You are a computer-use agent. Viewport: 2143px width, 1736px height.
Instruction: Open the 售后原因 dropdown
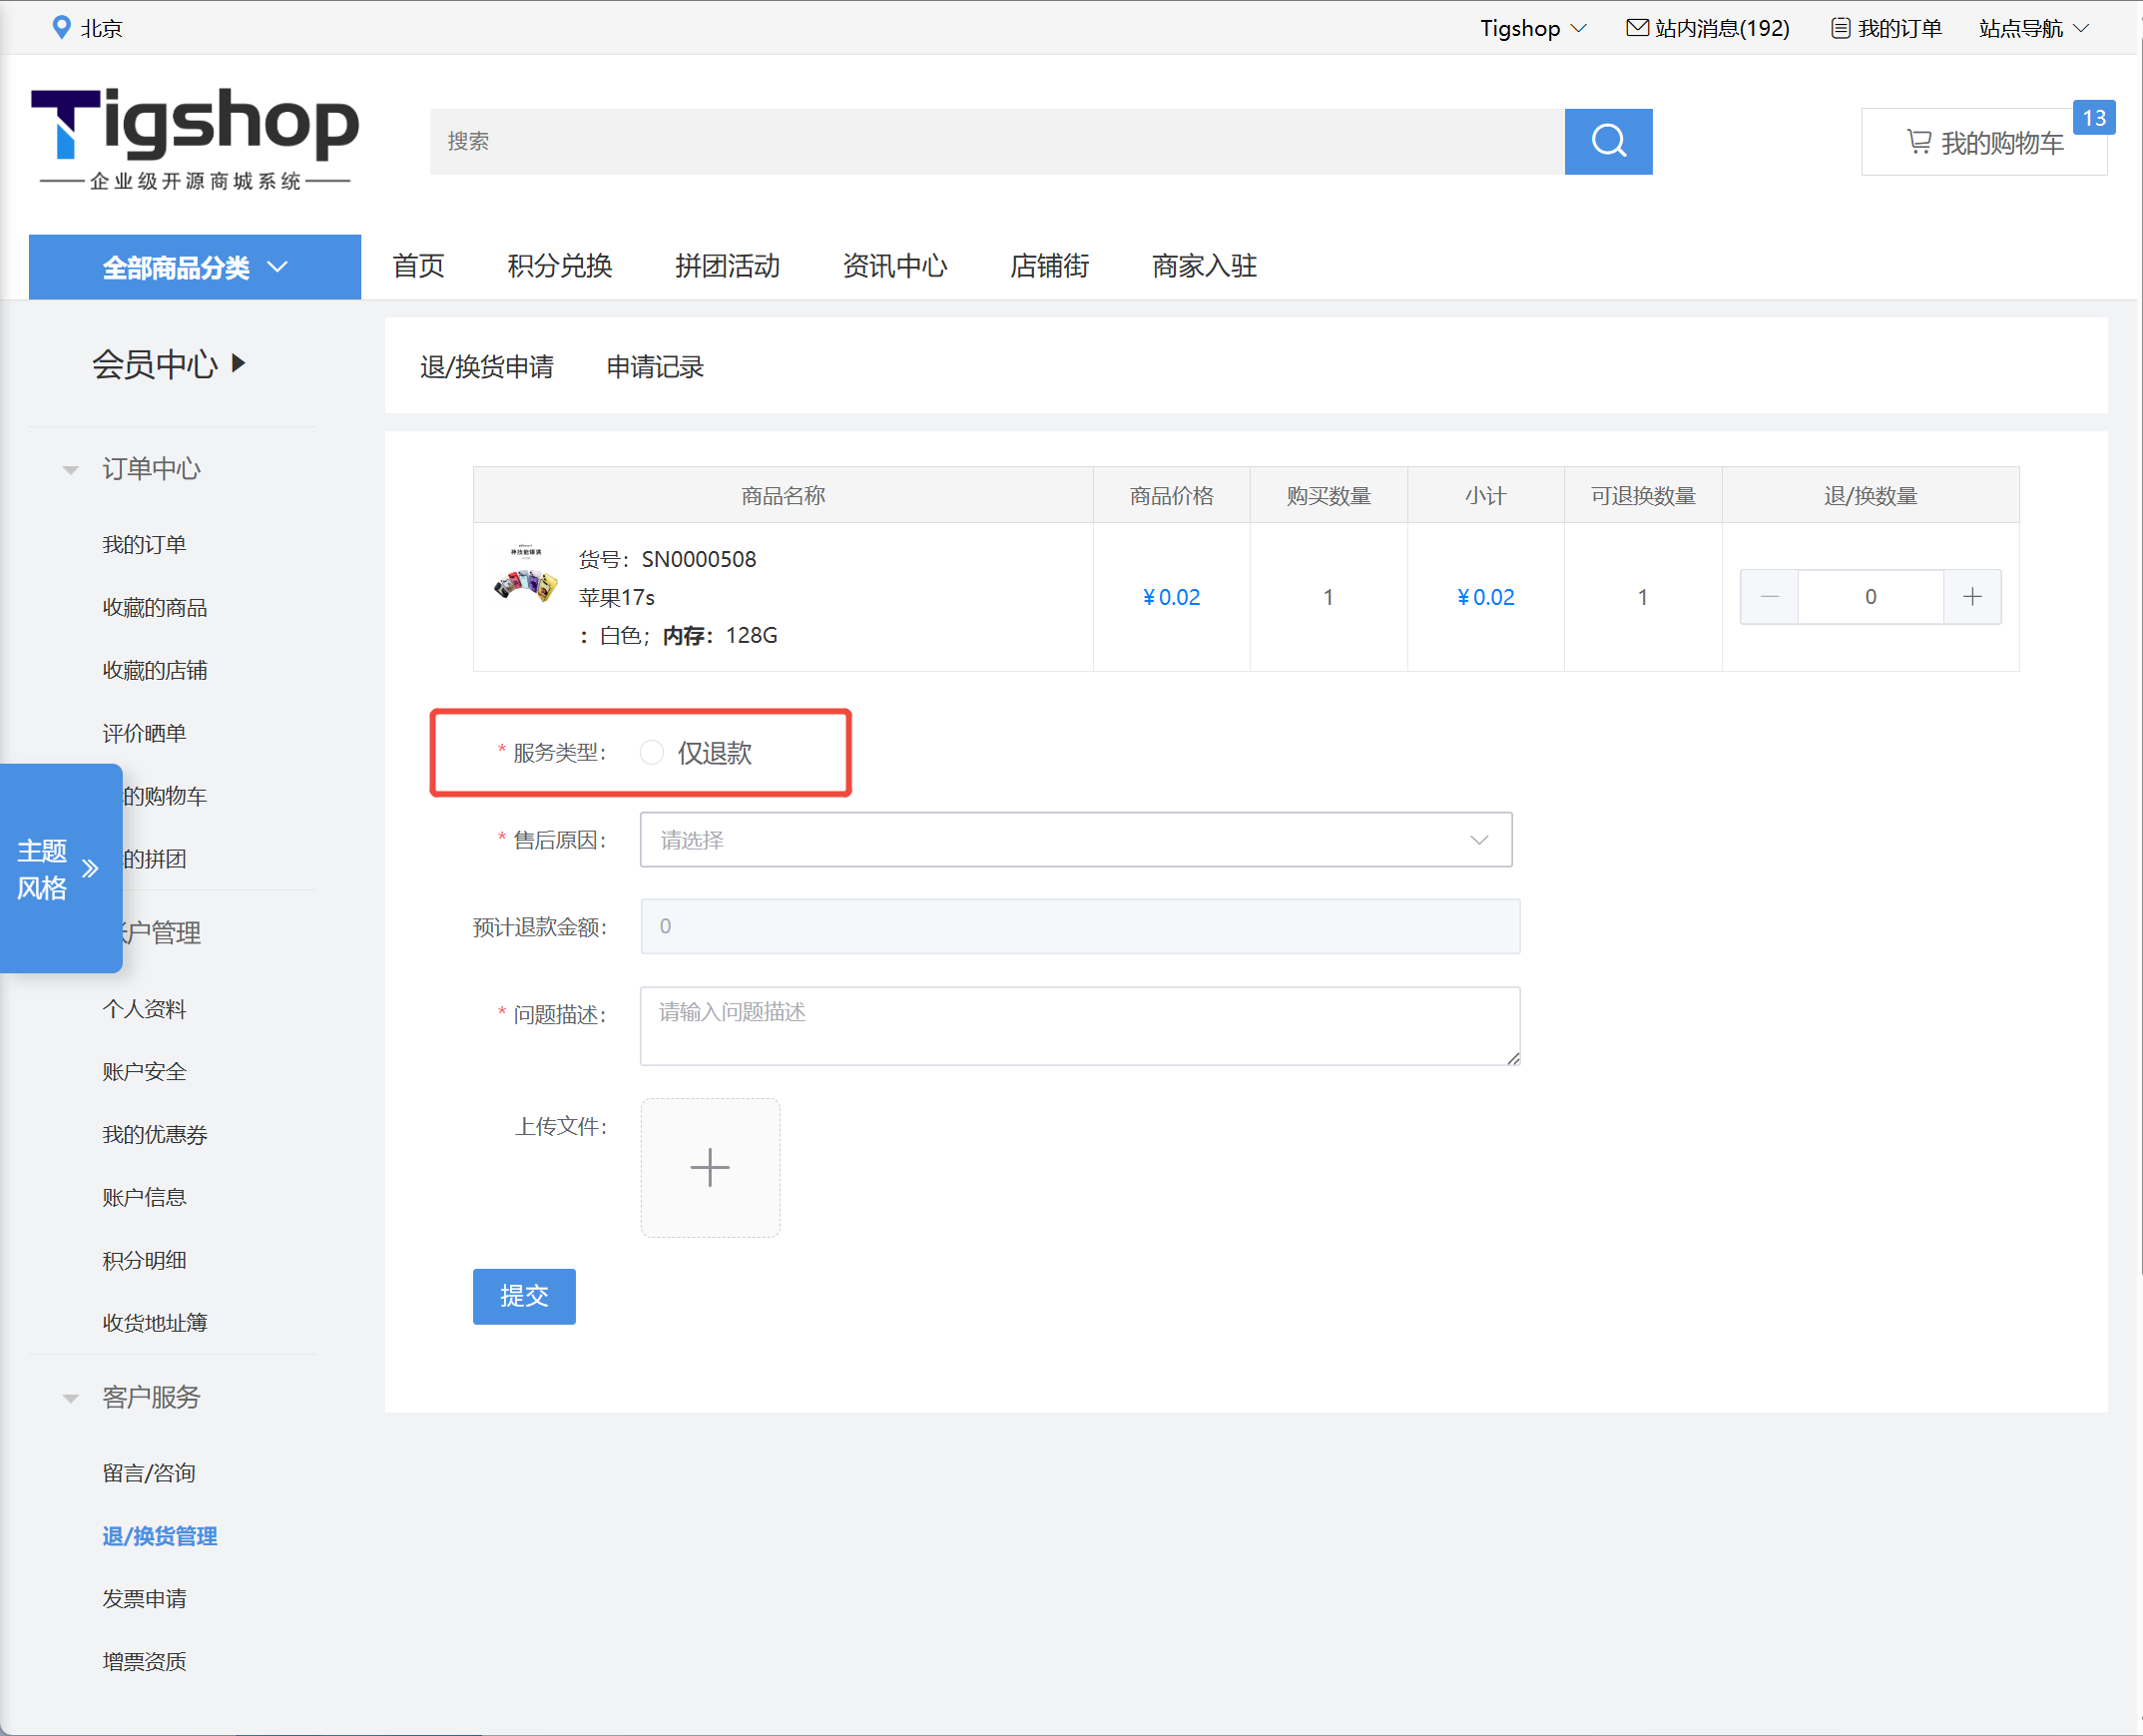(1075, 840)
